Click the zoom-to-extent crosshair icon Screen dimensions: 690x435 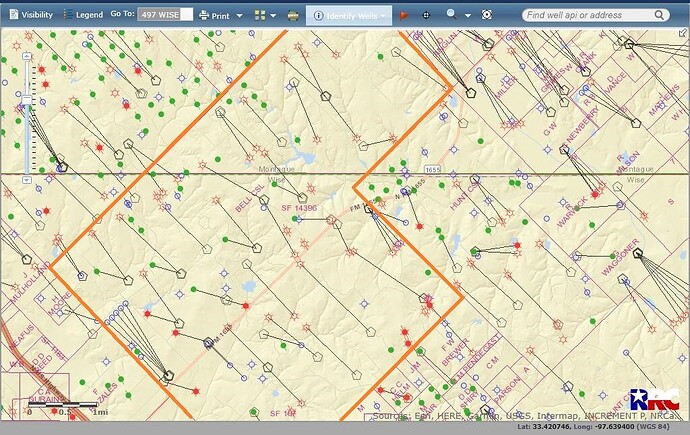pyautogui.click(x=427, y=16)
